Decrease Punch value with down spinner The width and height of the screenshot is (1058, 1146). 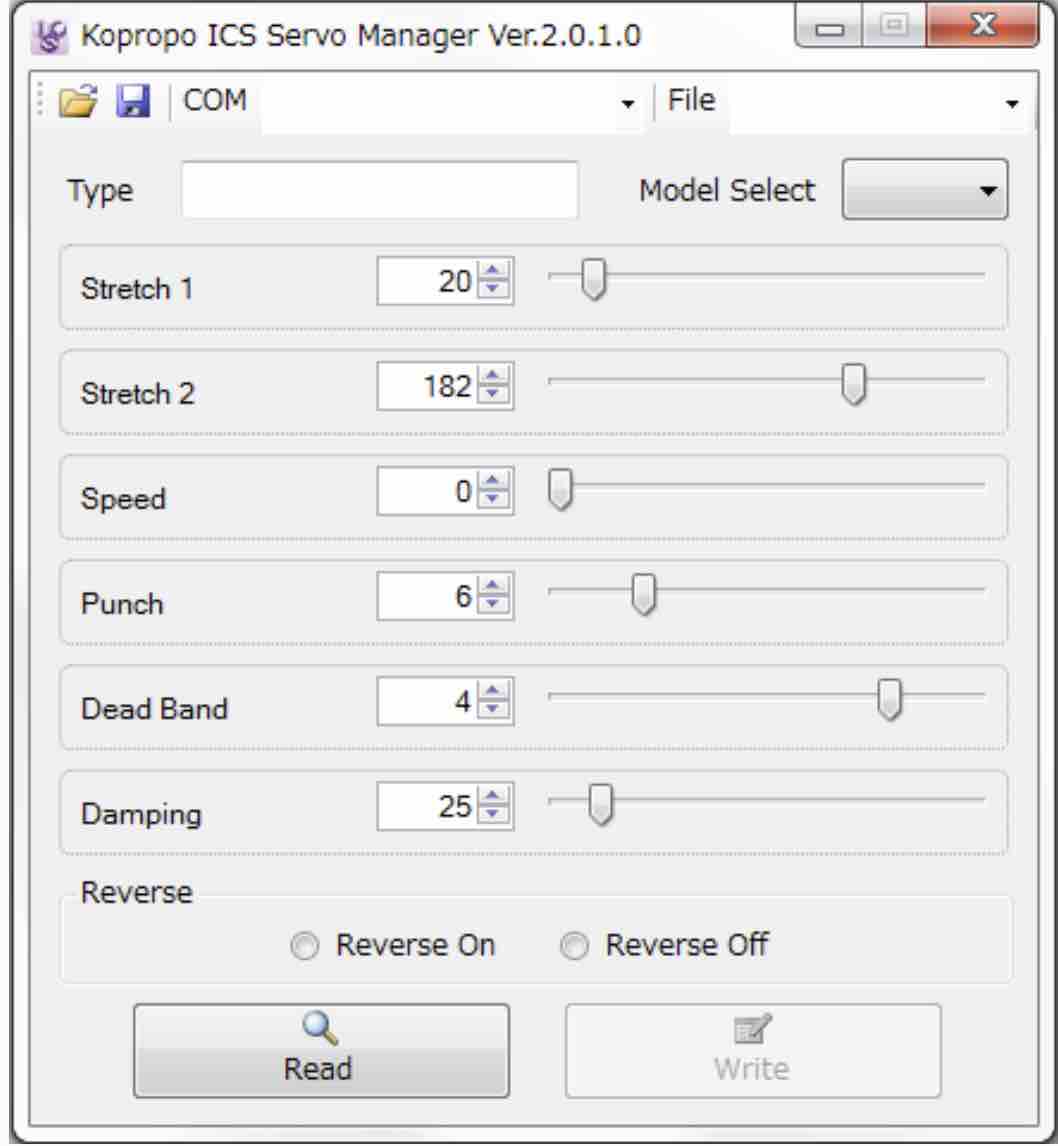click(493, 605)
